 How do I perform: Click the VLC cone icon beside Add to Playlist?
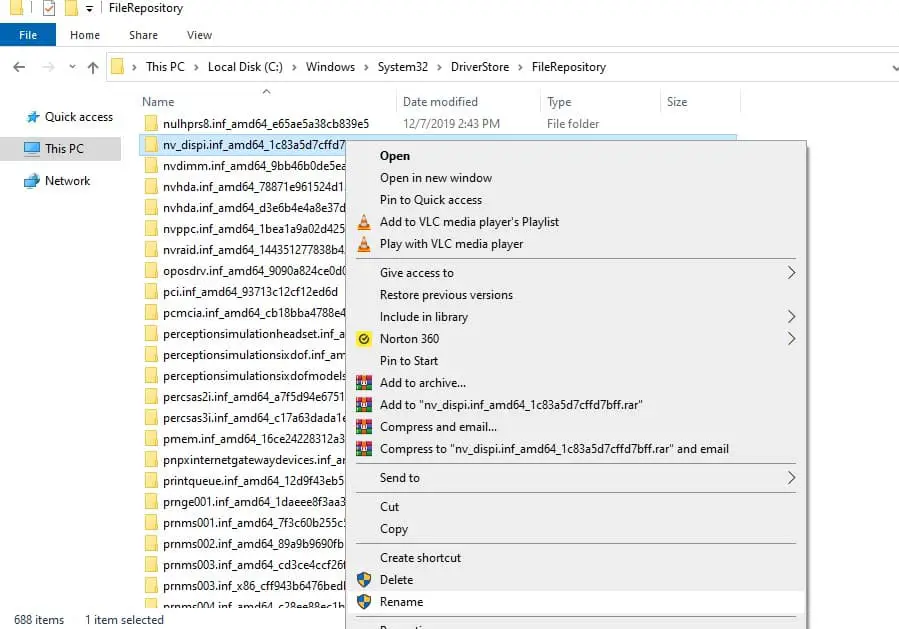pyautogui.click(x=364, y=222)
